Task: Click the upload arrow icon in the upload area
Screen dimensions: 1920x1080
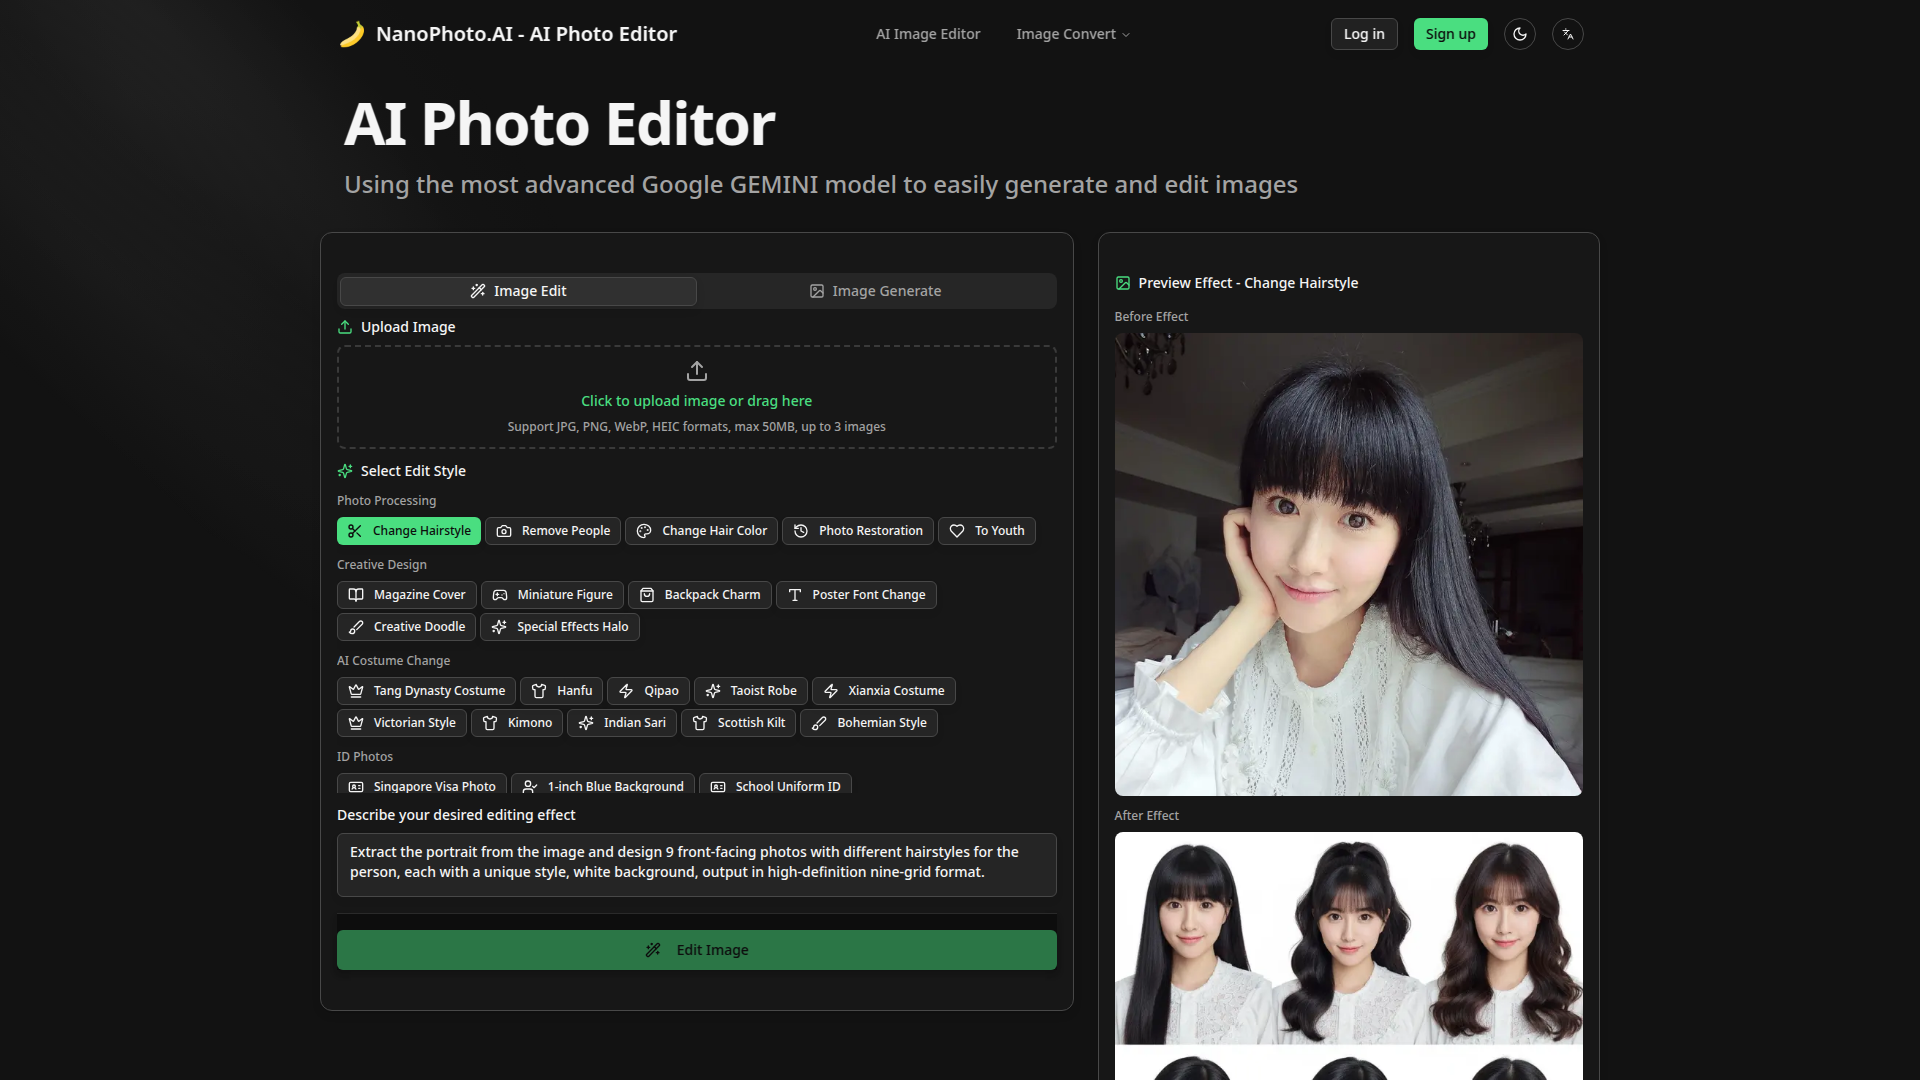Action: pyautogui.click(x=696, y=370)
